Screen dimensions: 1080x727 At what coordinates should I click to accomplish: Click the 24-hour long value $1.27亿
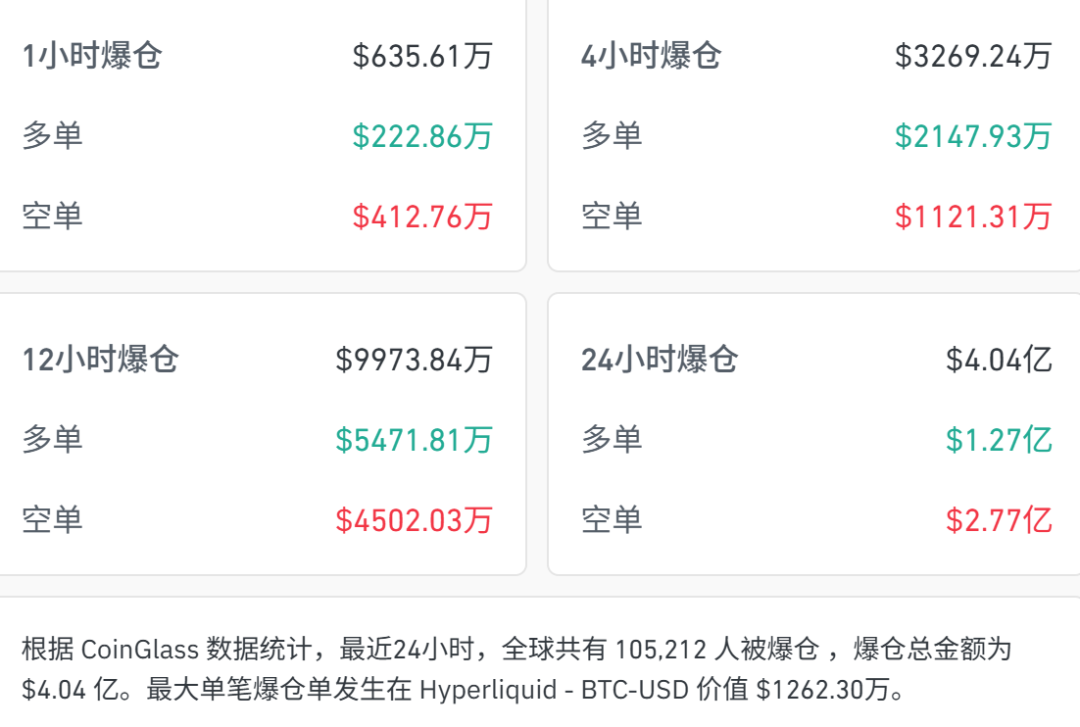tap(999, 439)
